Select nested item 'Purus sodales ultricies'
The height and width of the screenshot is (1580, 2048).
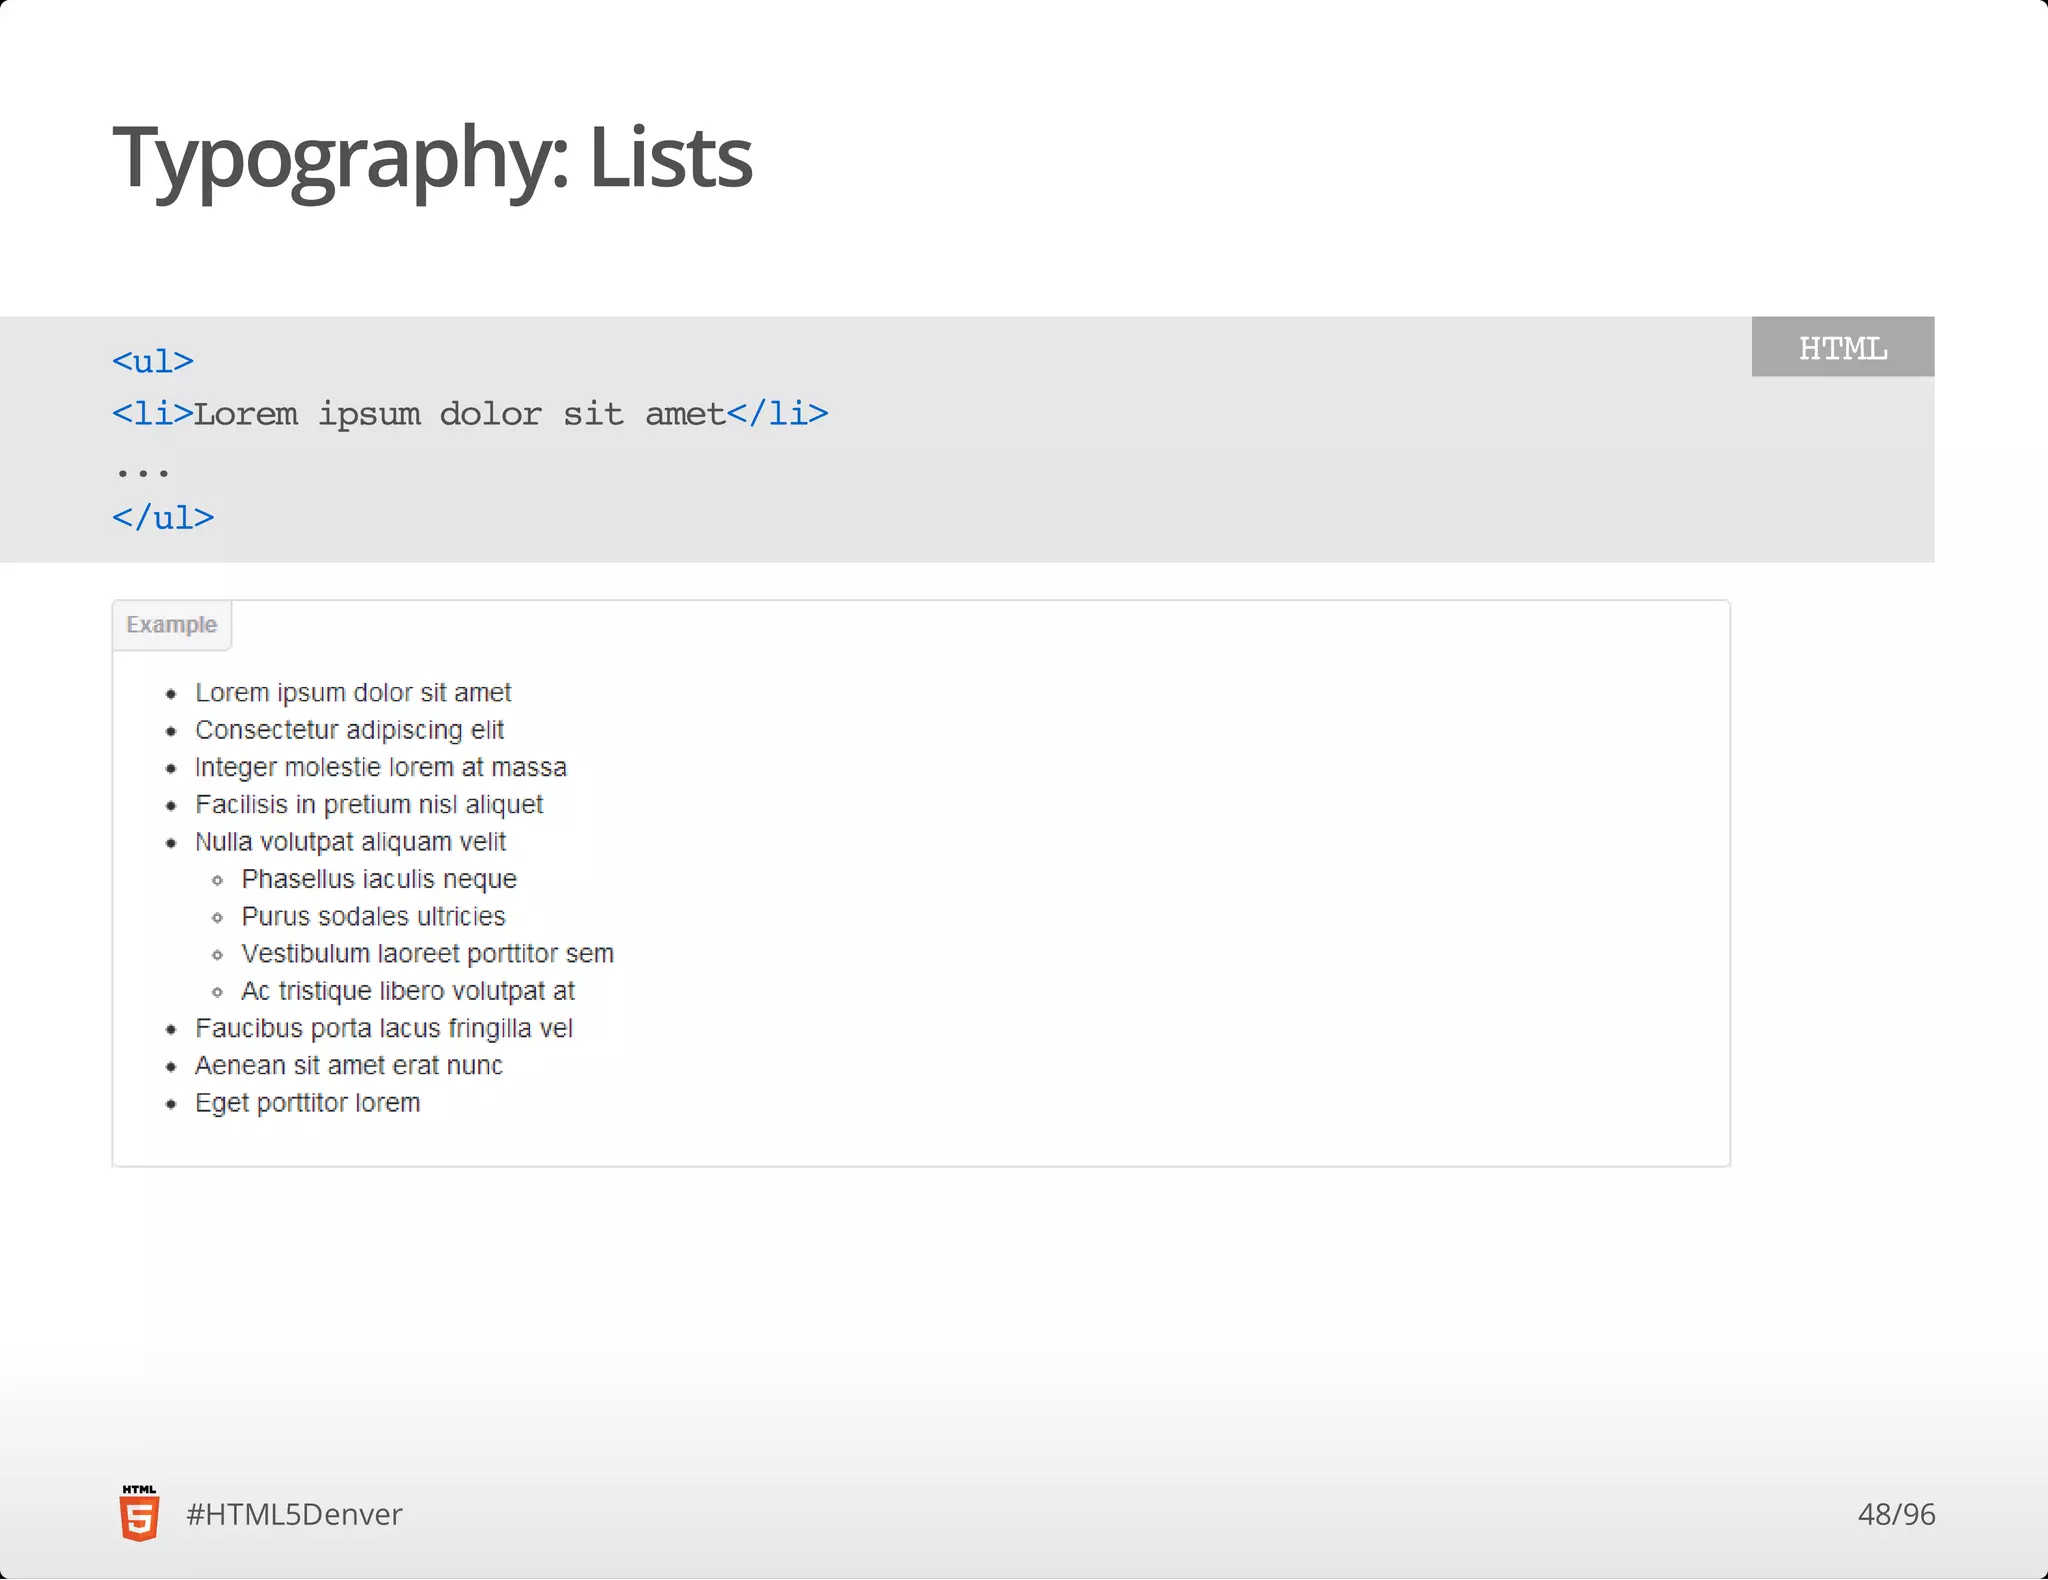373,916
